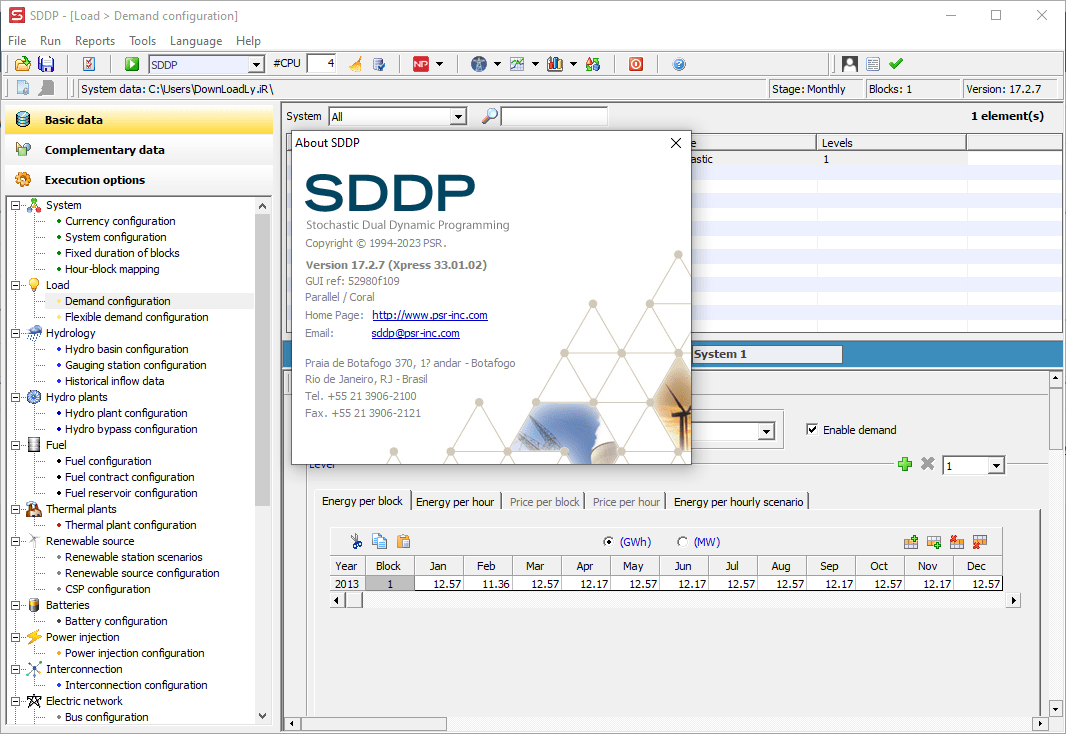The height and width of the screenshot is (734, 1066).
Task: Open the System filter dropdown showing All
Action: 458,115
